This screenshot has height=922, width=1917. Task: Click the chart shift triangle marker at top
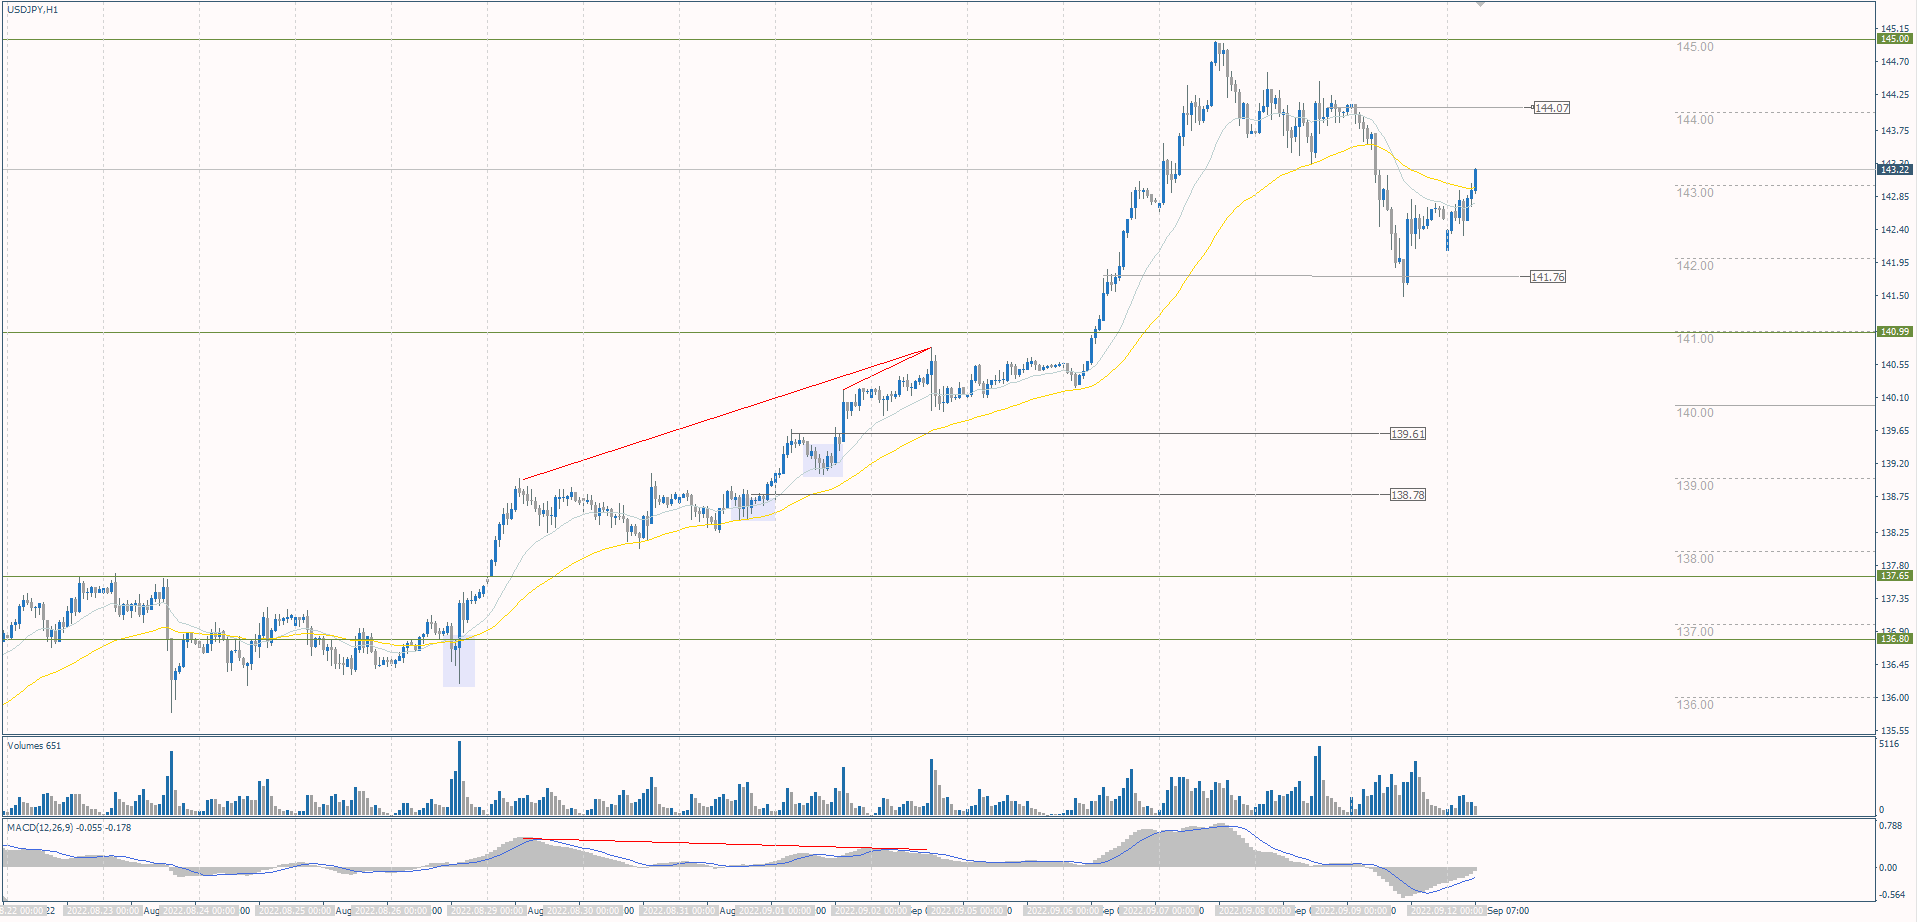pos(1480,5)
